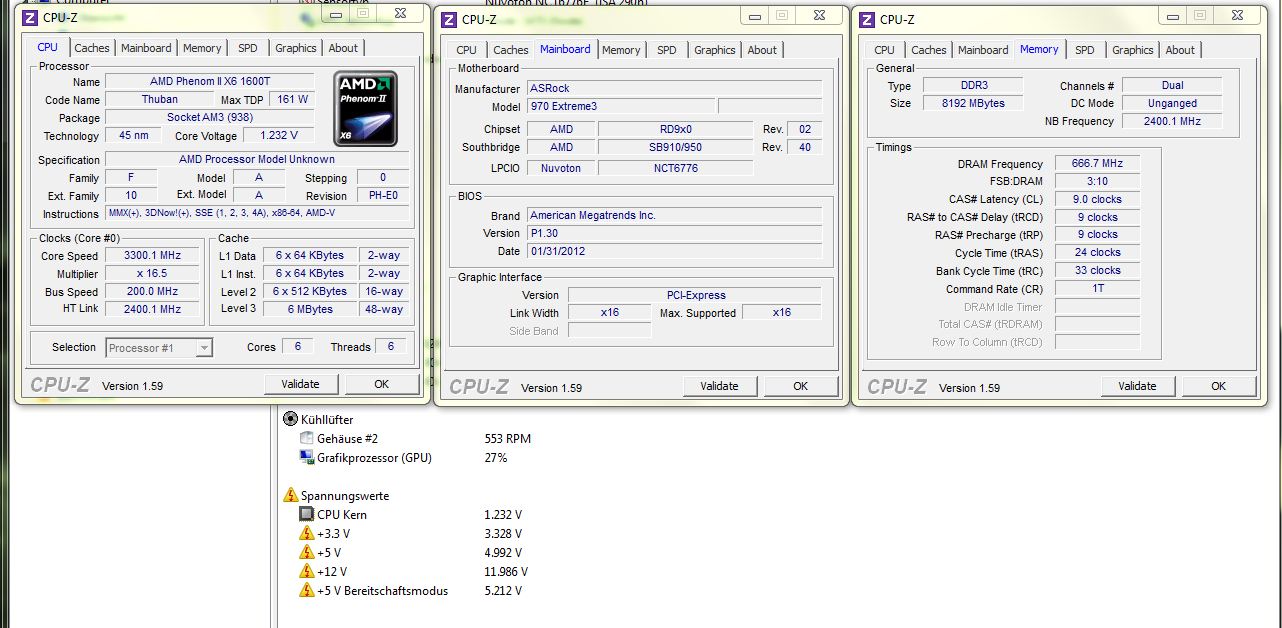Open About tab in the first CPU-Z window

pos(343,48)
